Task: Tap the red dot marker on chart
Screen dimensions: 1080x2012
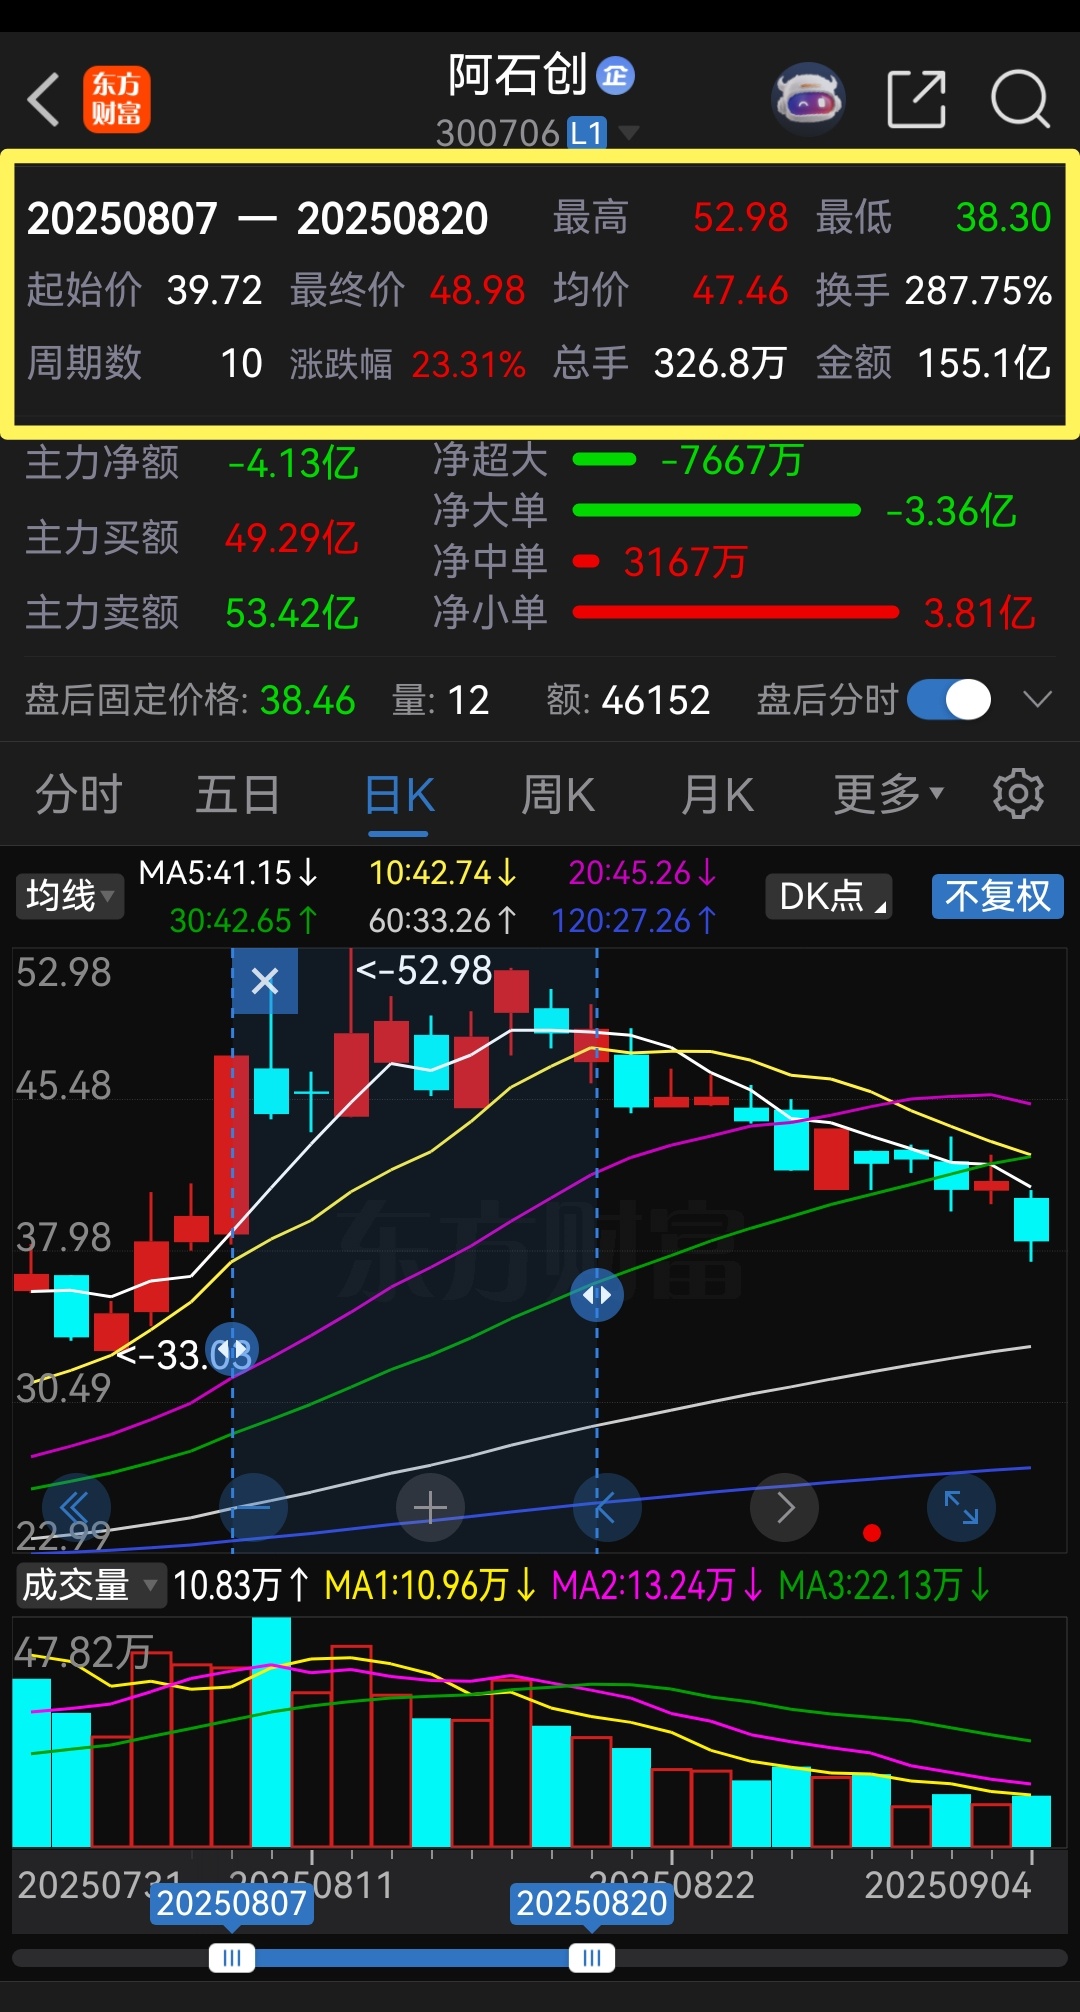Action: (x=872, y=1533)
